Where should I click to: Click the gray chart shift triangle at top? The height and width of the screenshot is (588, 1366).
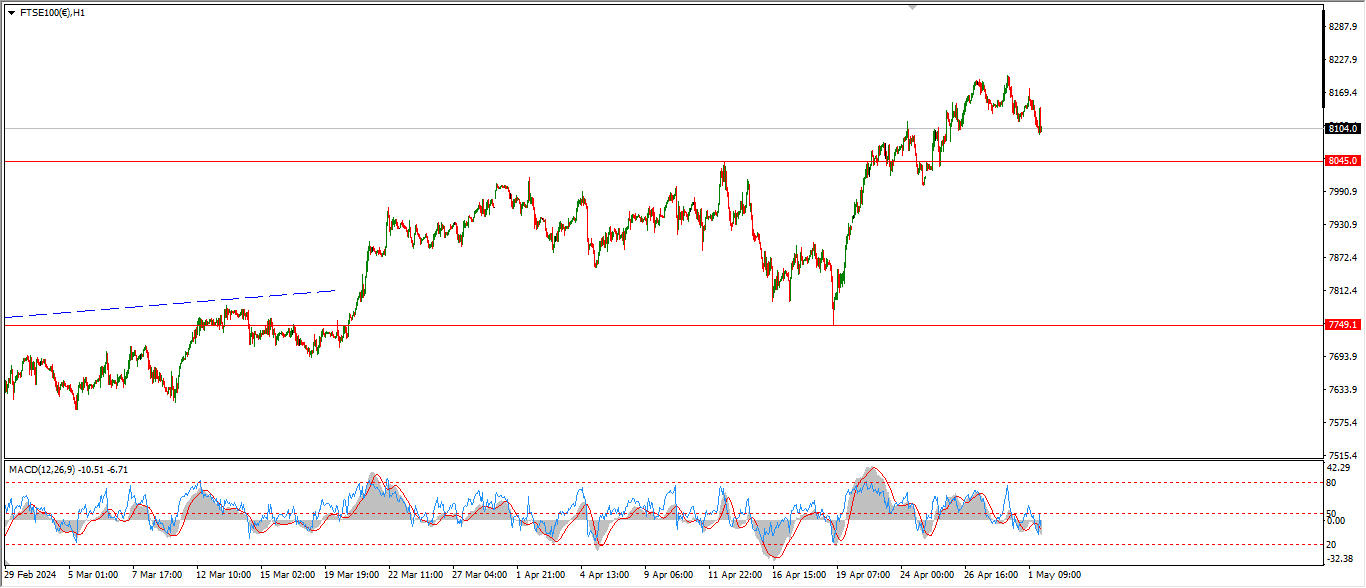(x=911, y=7)
